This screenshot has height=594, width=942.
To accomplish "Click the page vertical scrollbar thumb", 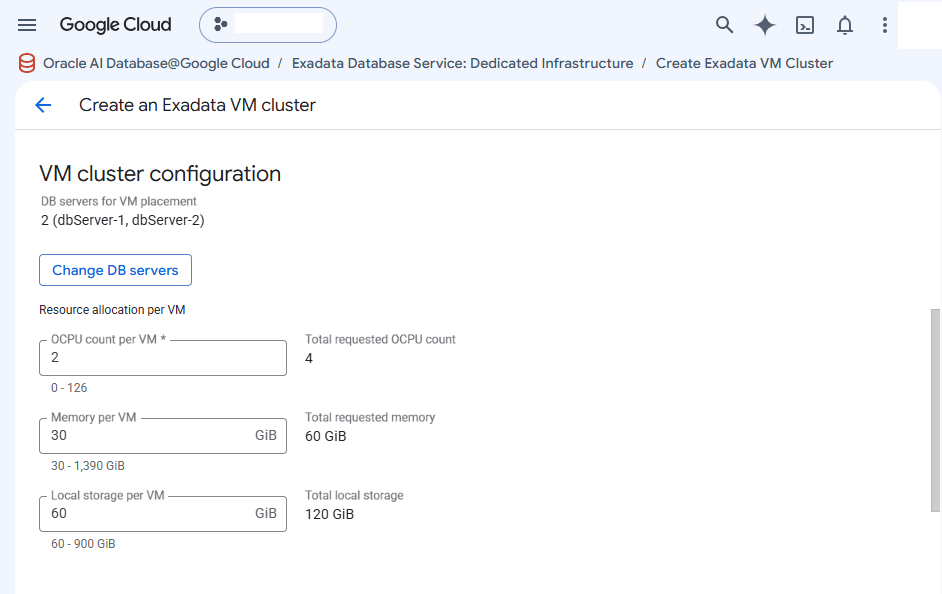I will (x=935, y=410).
